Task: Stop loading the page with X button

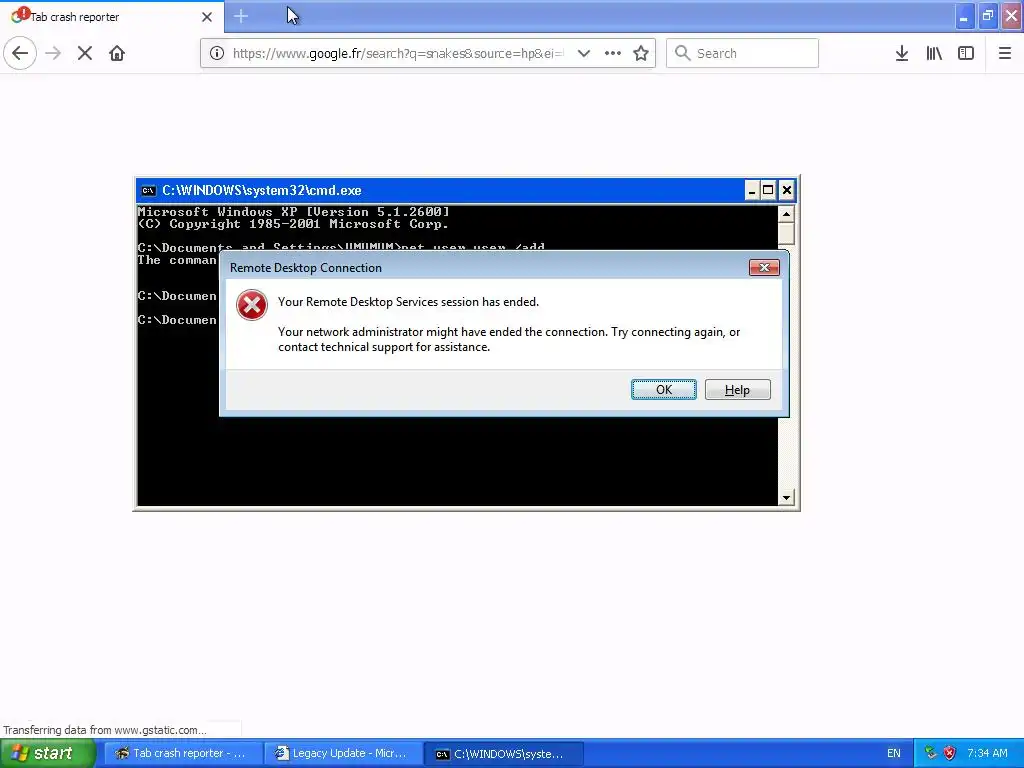Action: 85,53
